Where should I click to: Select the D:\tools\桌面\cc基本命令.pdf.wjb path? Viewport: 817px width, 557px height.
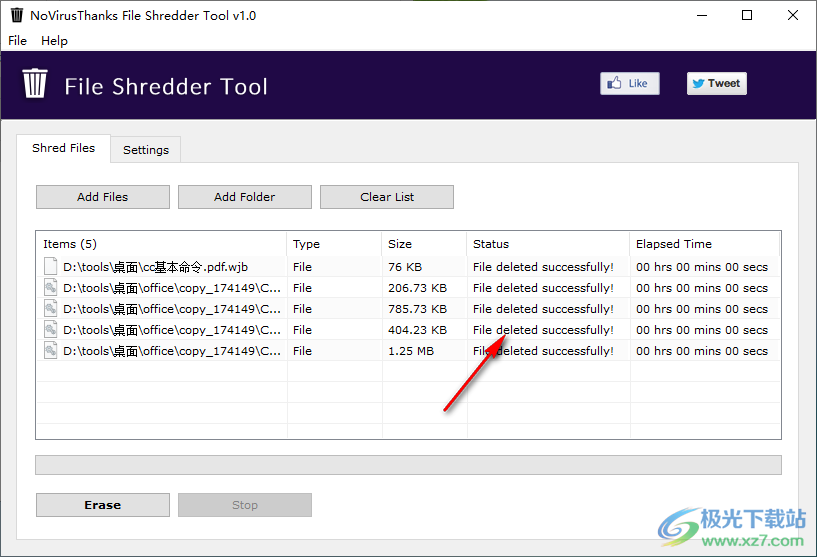click(x=155, y=267)
